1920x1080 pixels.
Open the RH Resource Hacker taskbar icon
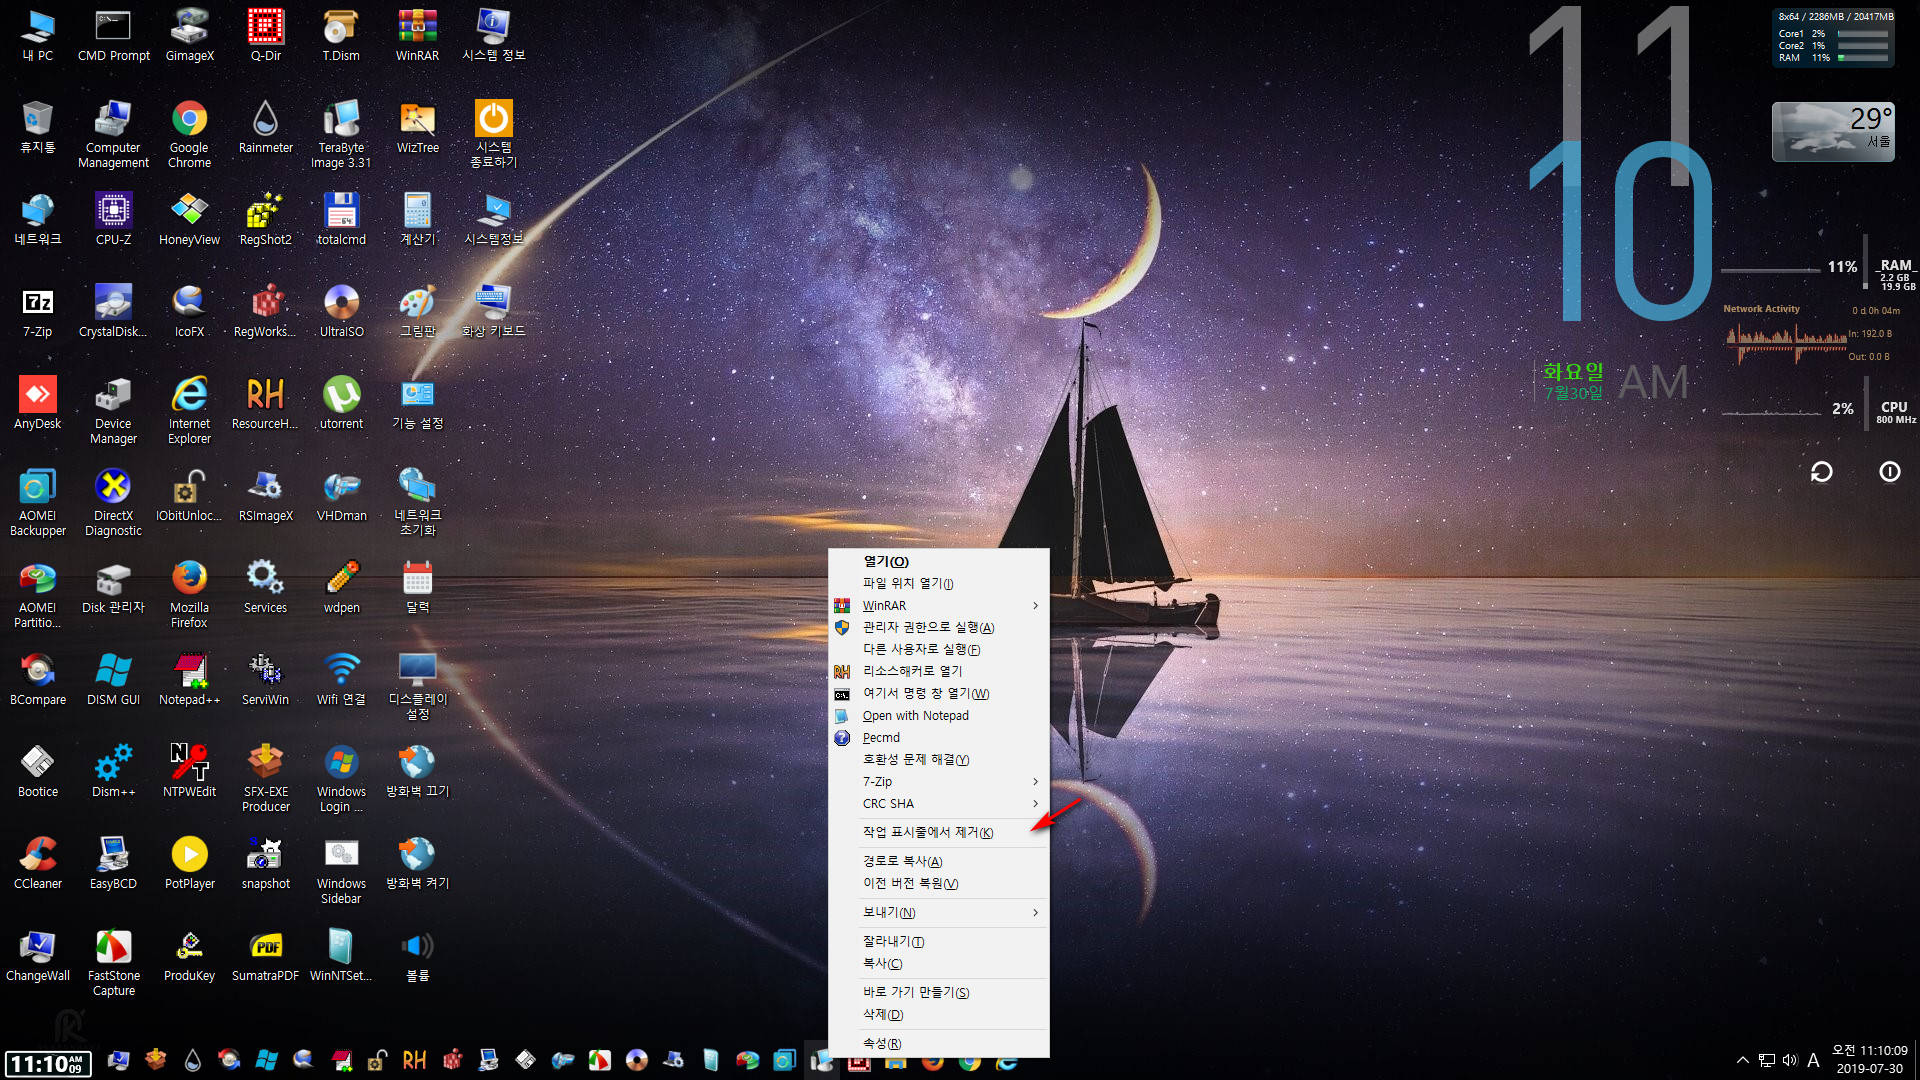click(414, 1060)
